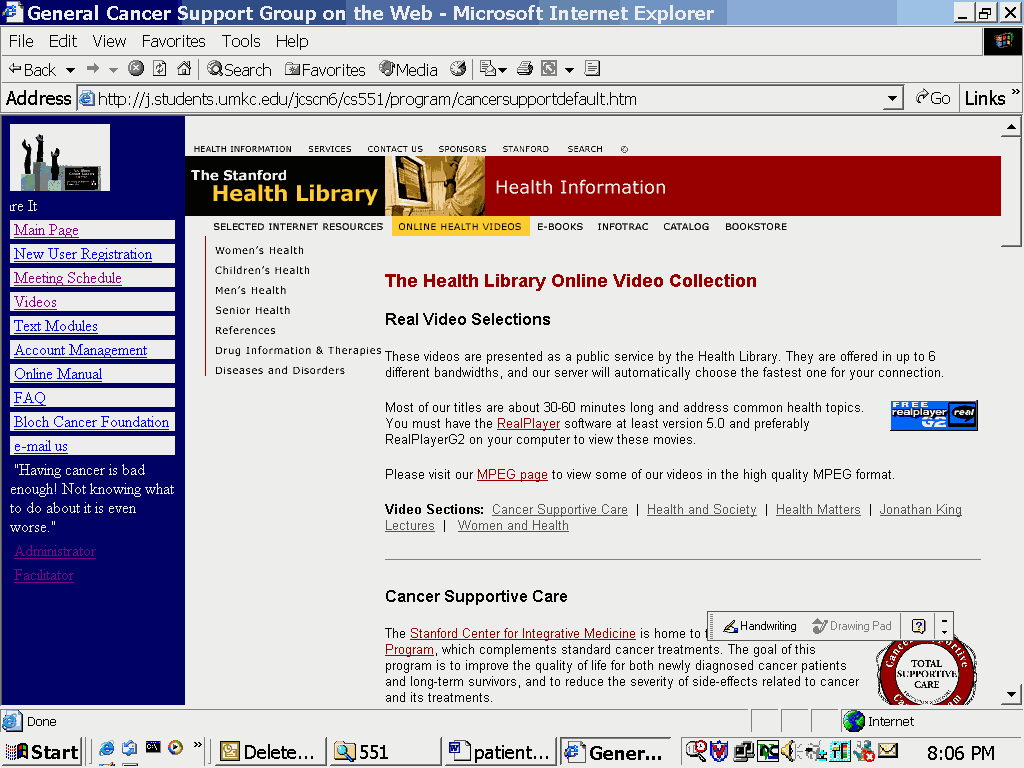This screenshot has height=768, width=1024.
Task: Stop loading the page
Action: point(136,69)
